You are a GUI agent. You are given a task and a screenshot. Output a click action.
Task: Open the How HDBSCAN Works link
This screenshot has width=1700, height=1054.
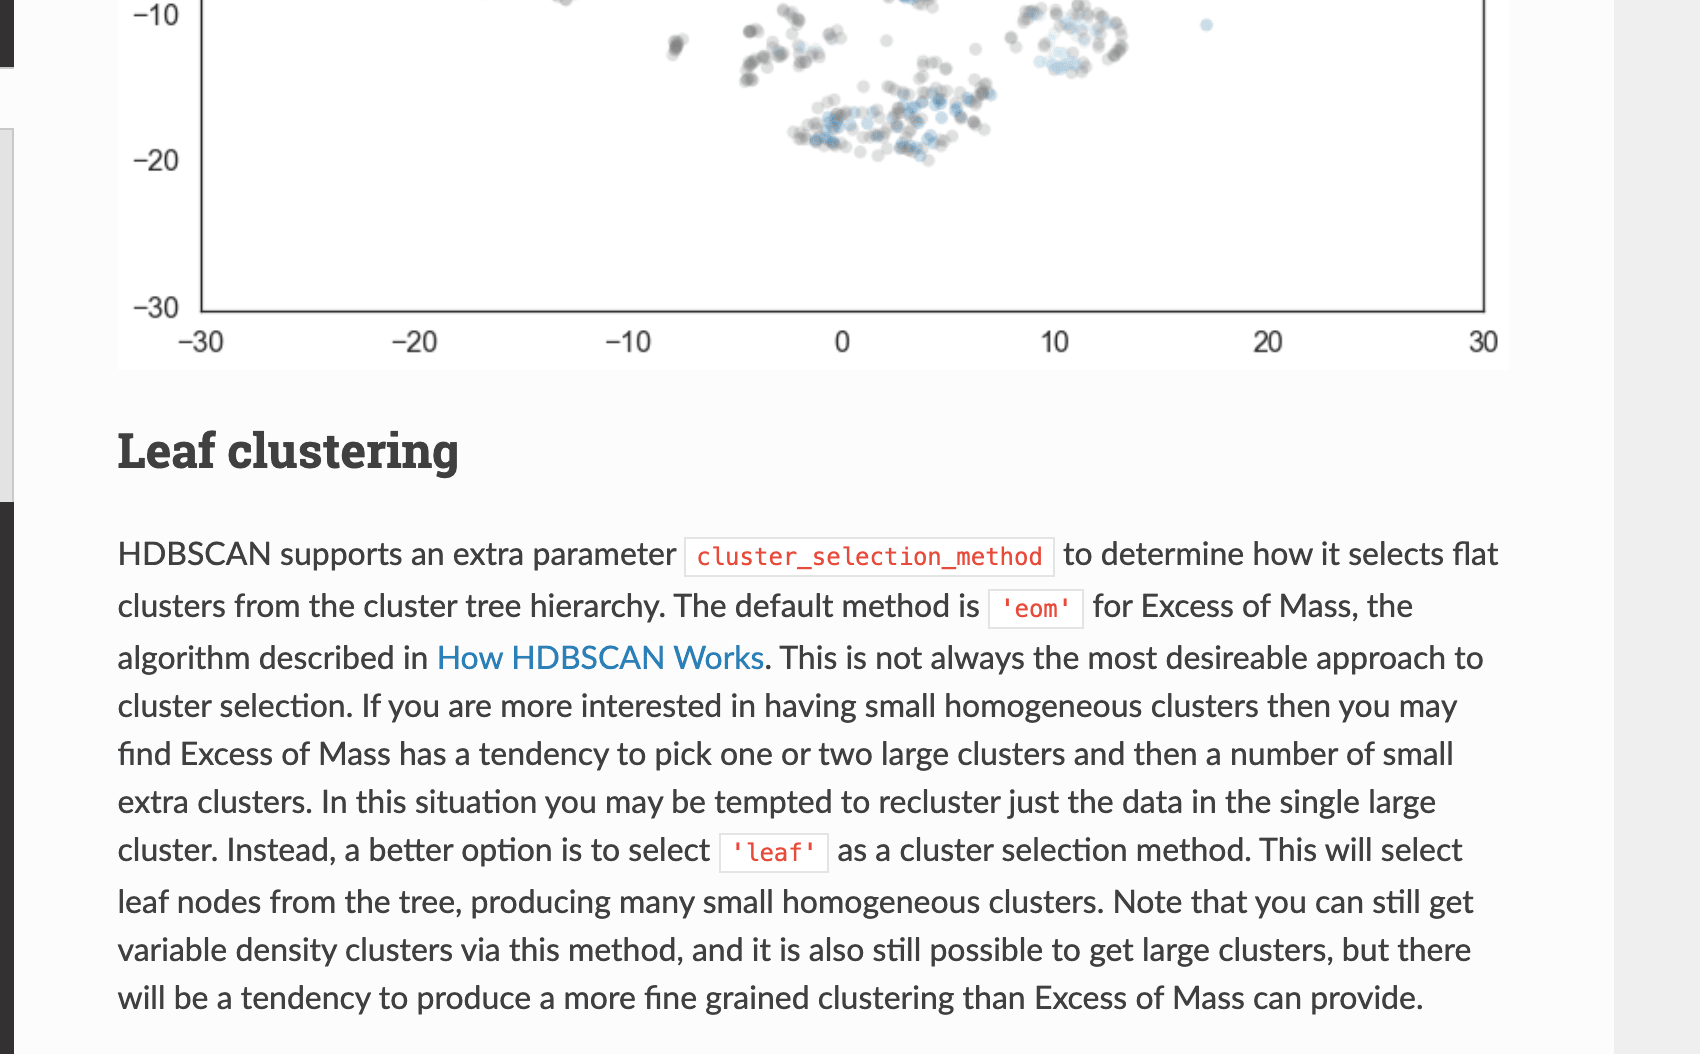[x=600, y=658]
